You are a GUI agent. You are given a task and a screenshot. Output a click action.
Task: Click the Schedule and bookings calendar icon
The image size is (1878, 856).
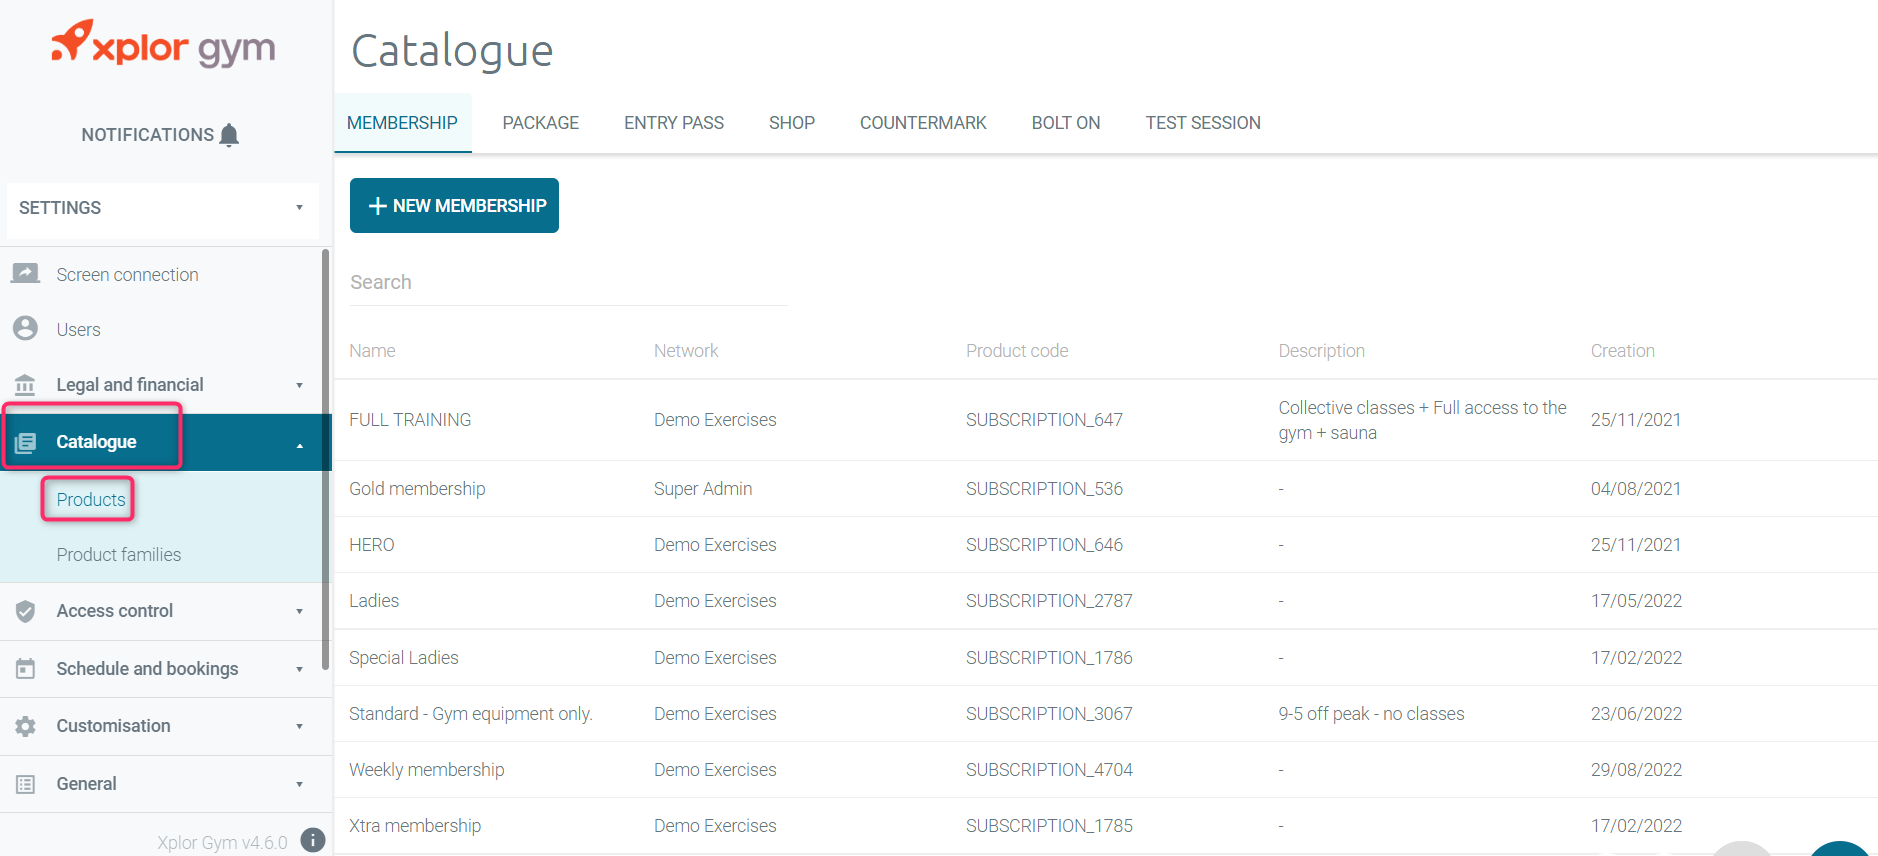pos(25,669)
